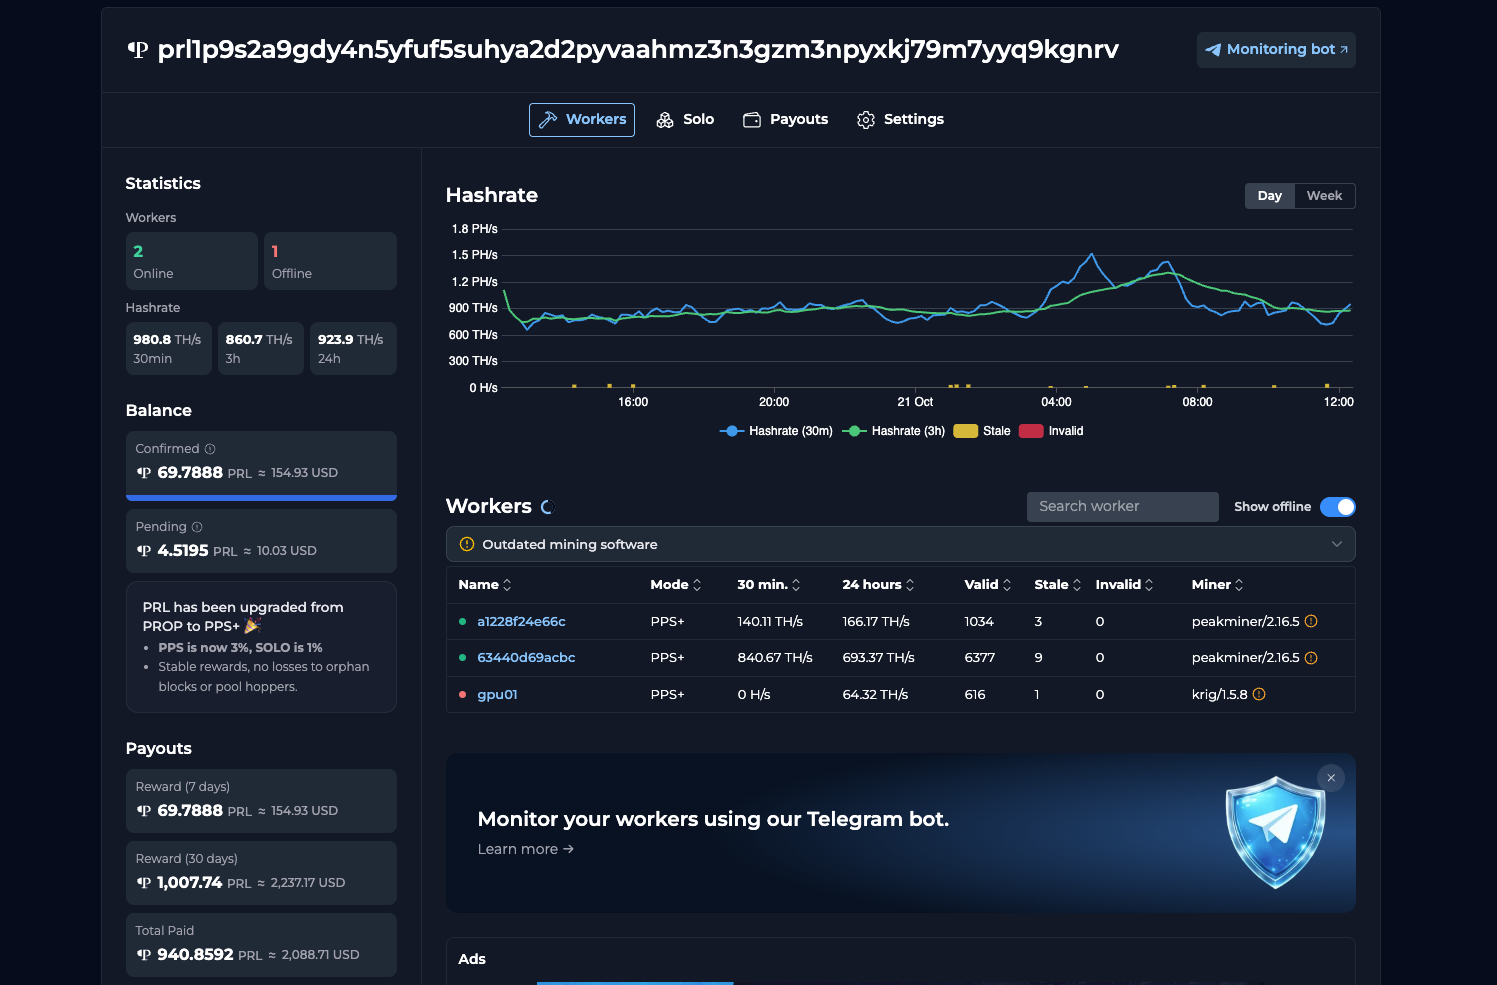Open the Workers tab
The image size is (1497, 985).
[582, 120]
